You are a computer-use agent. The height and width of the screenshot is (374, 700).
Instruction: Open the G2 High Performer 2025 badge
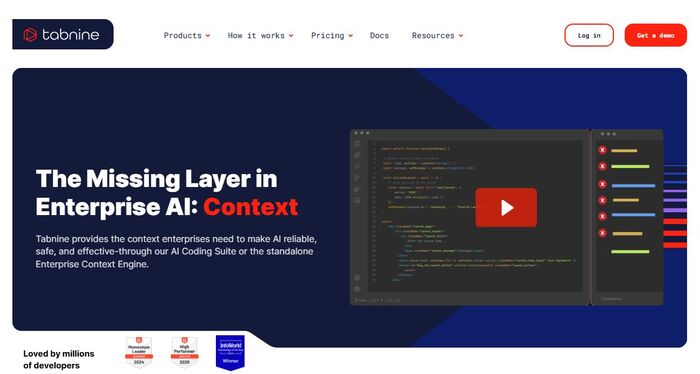(x=184, y=352)
